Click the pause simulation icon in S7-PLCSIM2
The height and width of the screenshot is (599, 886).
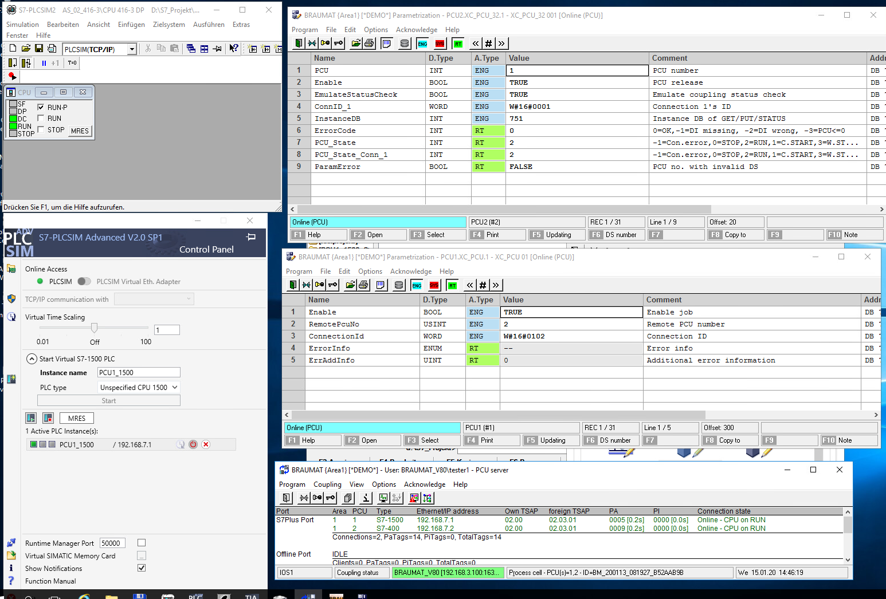(44, 63)
